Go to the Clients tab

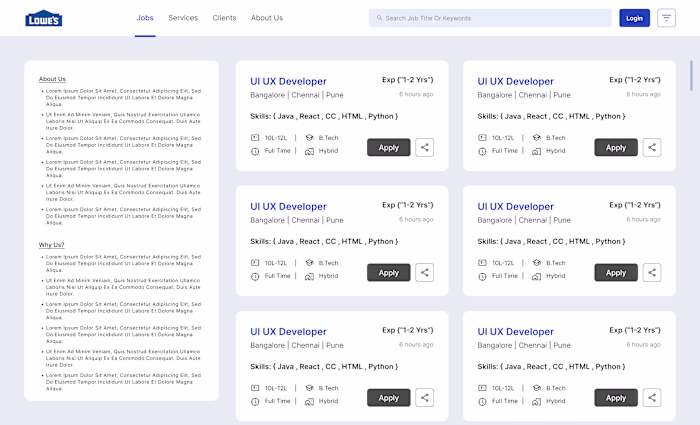click(224, 18)
